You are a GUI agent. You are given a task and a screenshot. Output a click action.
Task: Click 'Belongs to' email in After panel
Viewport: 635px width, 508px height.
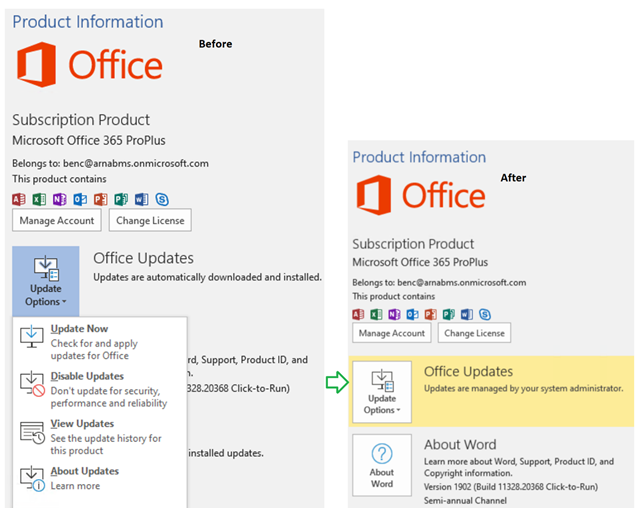pos(439,282)
